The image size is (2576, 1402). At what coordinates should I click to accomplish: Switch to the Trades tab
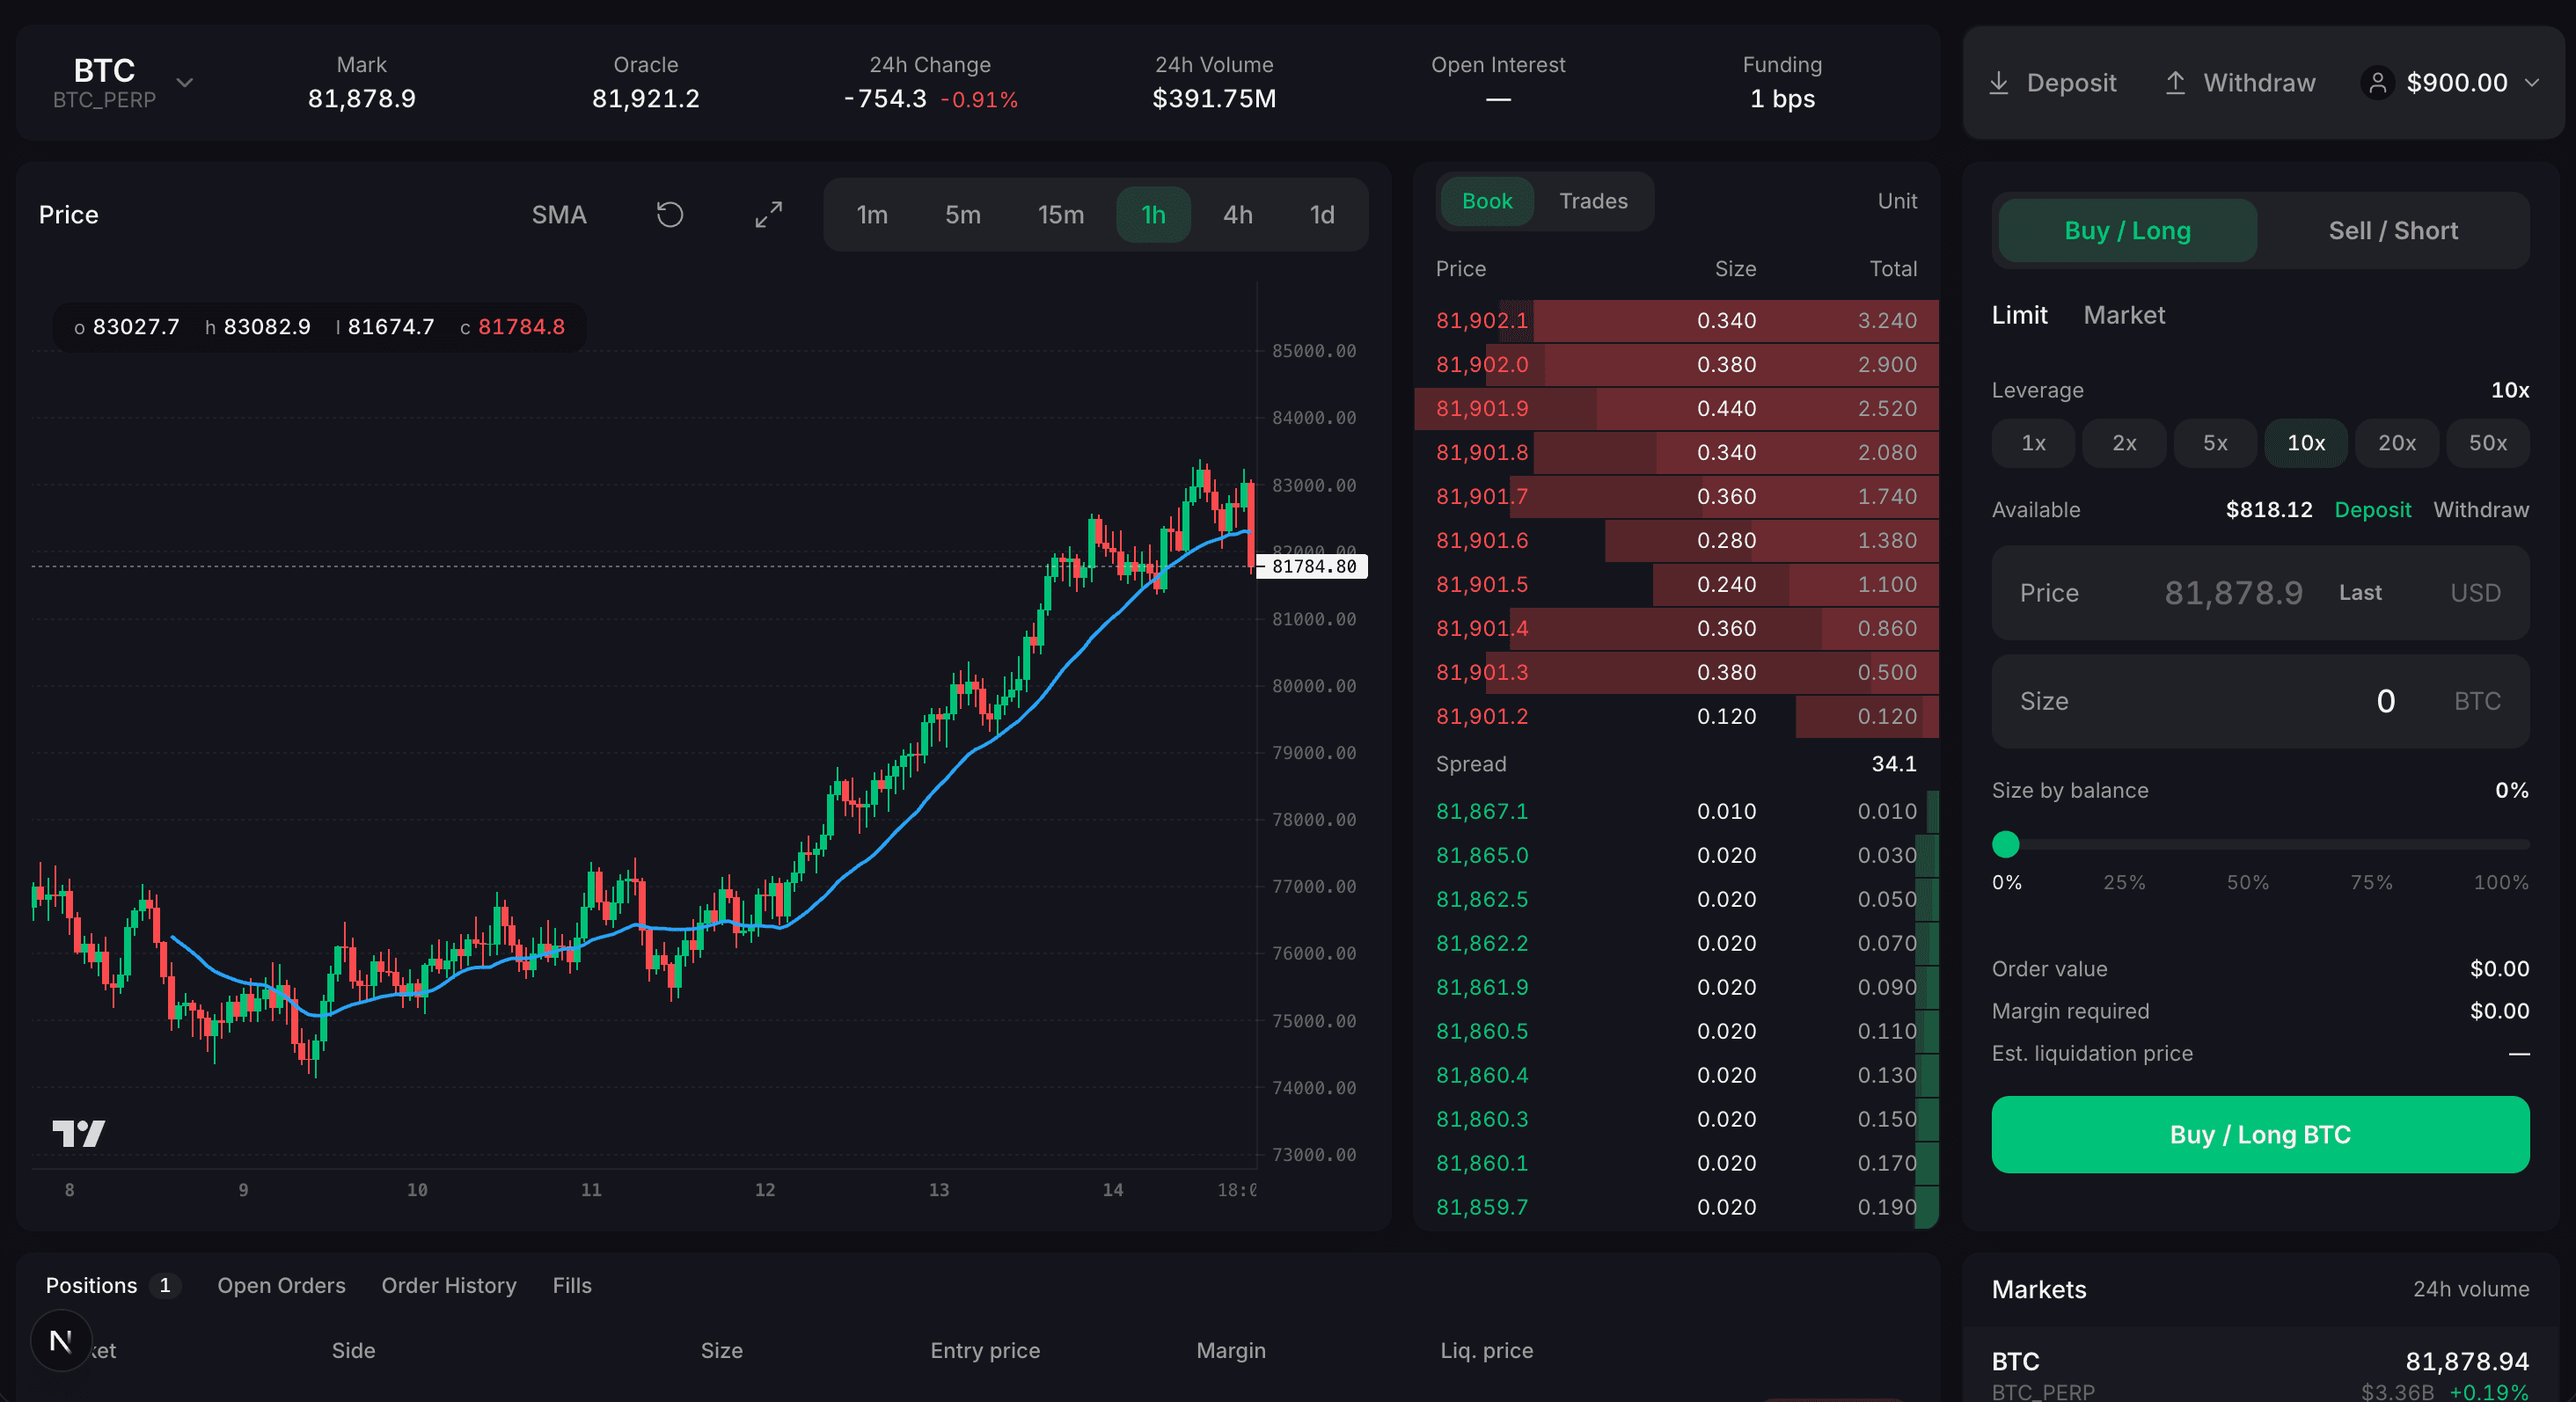(x=1593, y=201)
